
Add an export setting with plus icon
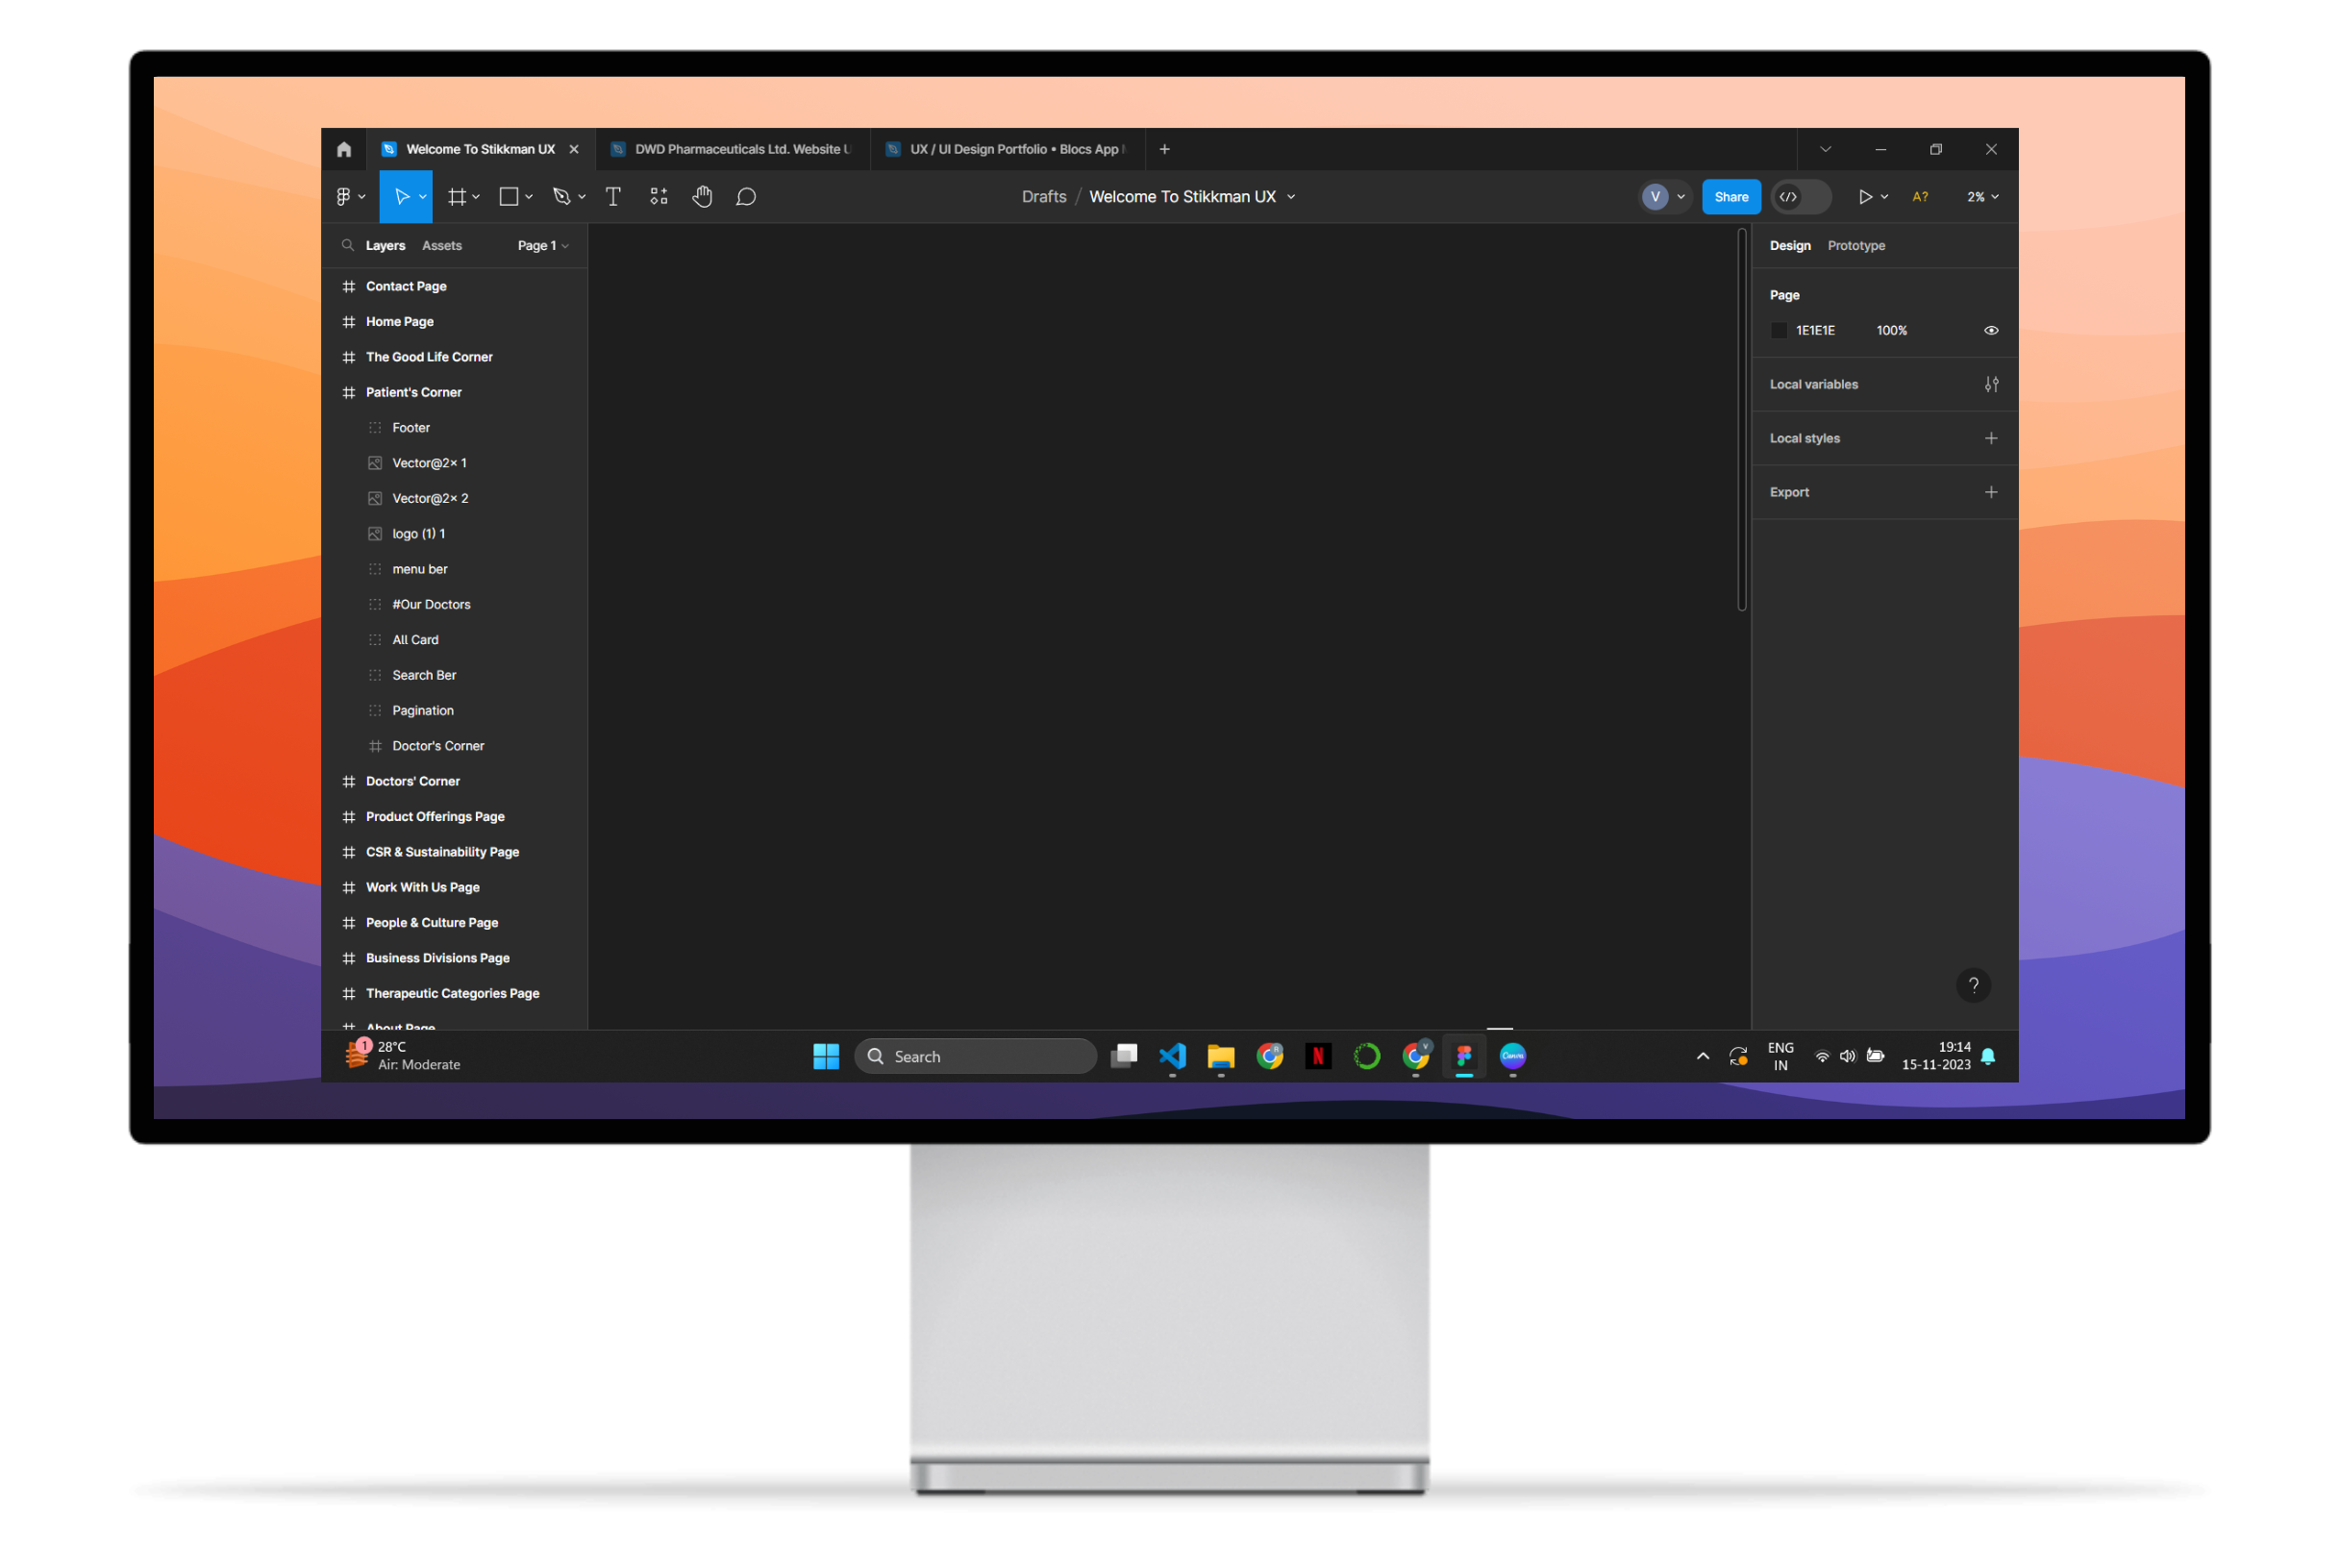click(1991, 492)
